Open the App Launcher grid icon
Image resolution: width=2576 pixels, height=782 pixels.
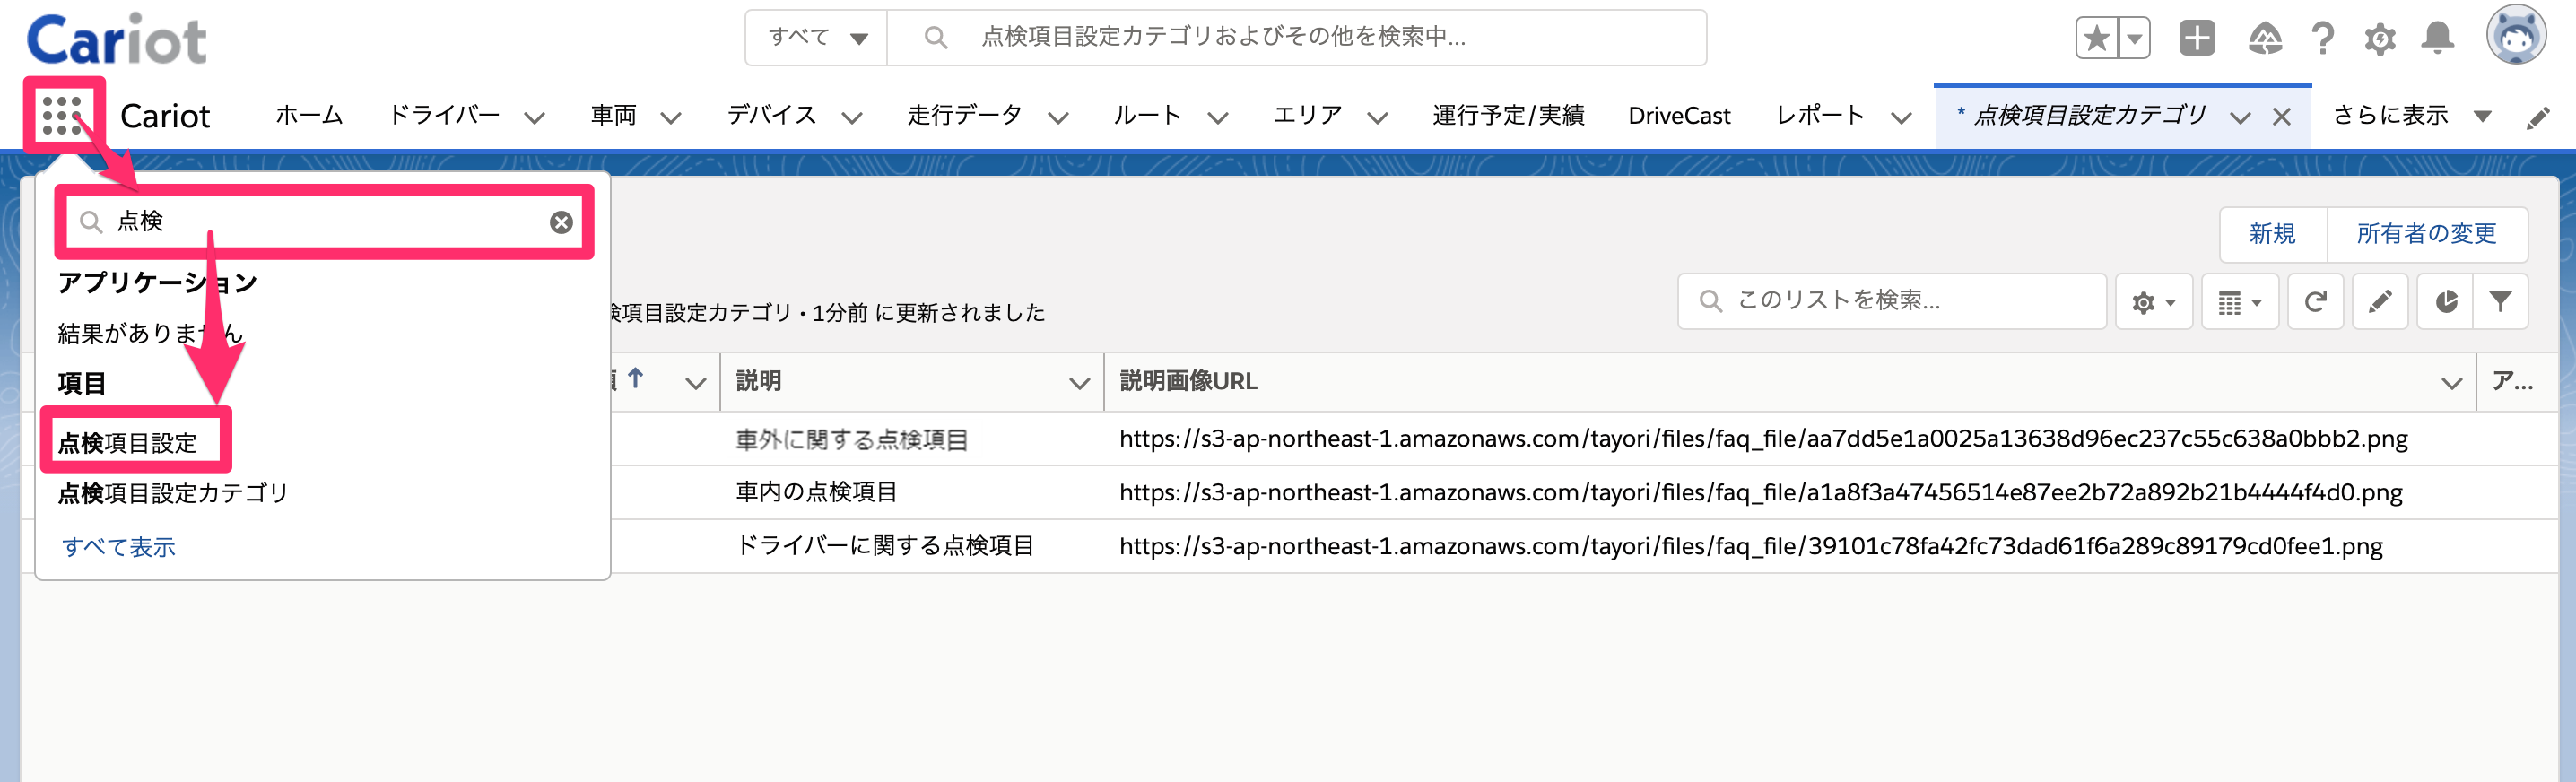click(62, 116)
